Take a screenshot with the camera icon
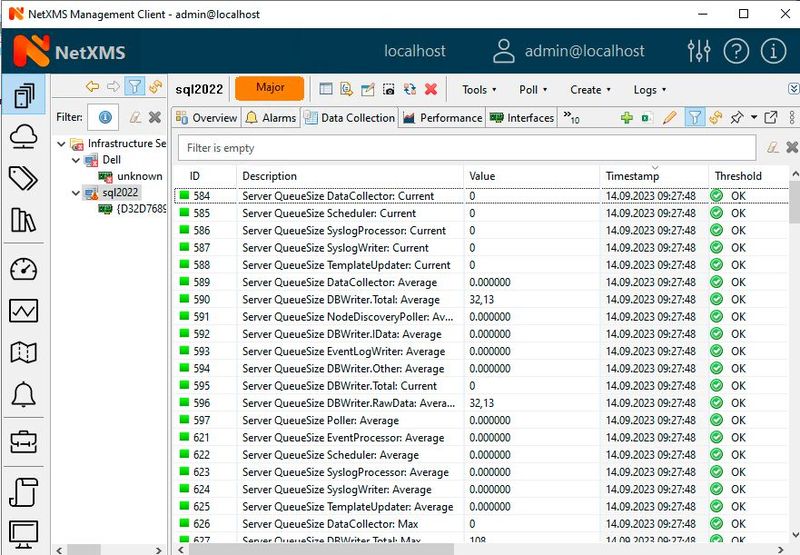The height and width of the screenshot is (555, 800). 388,89
